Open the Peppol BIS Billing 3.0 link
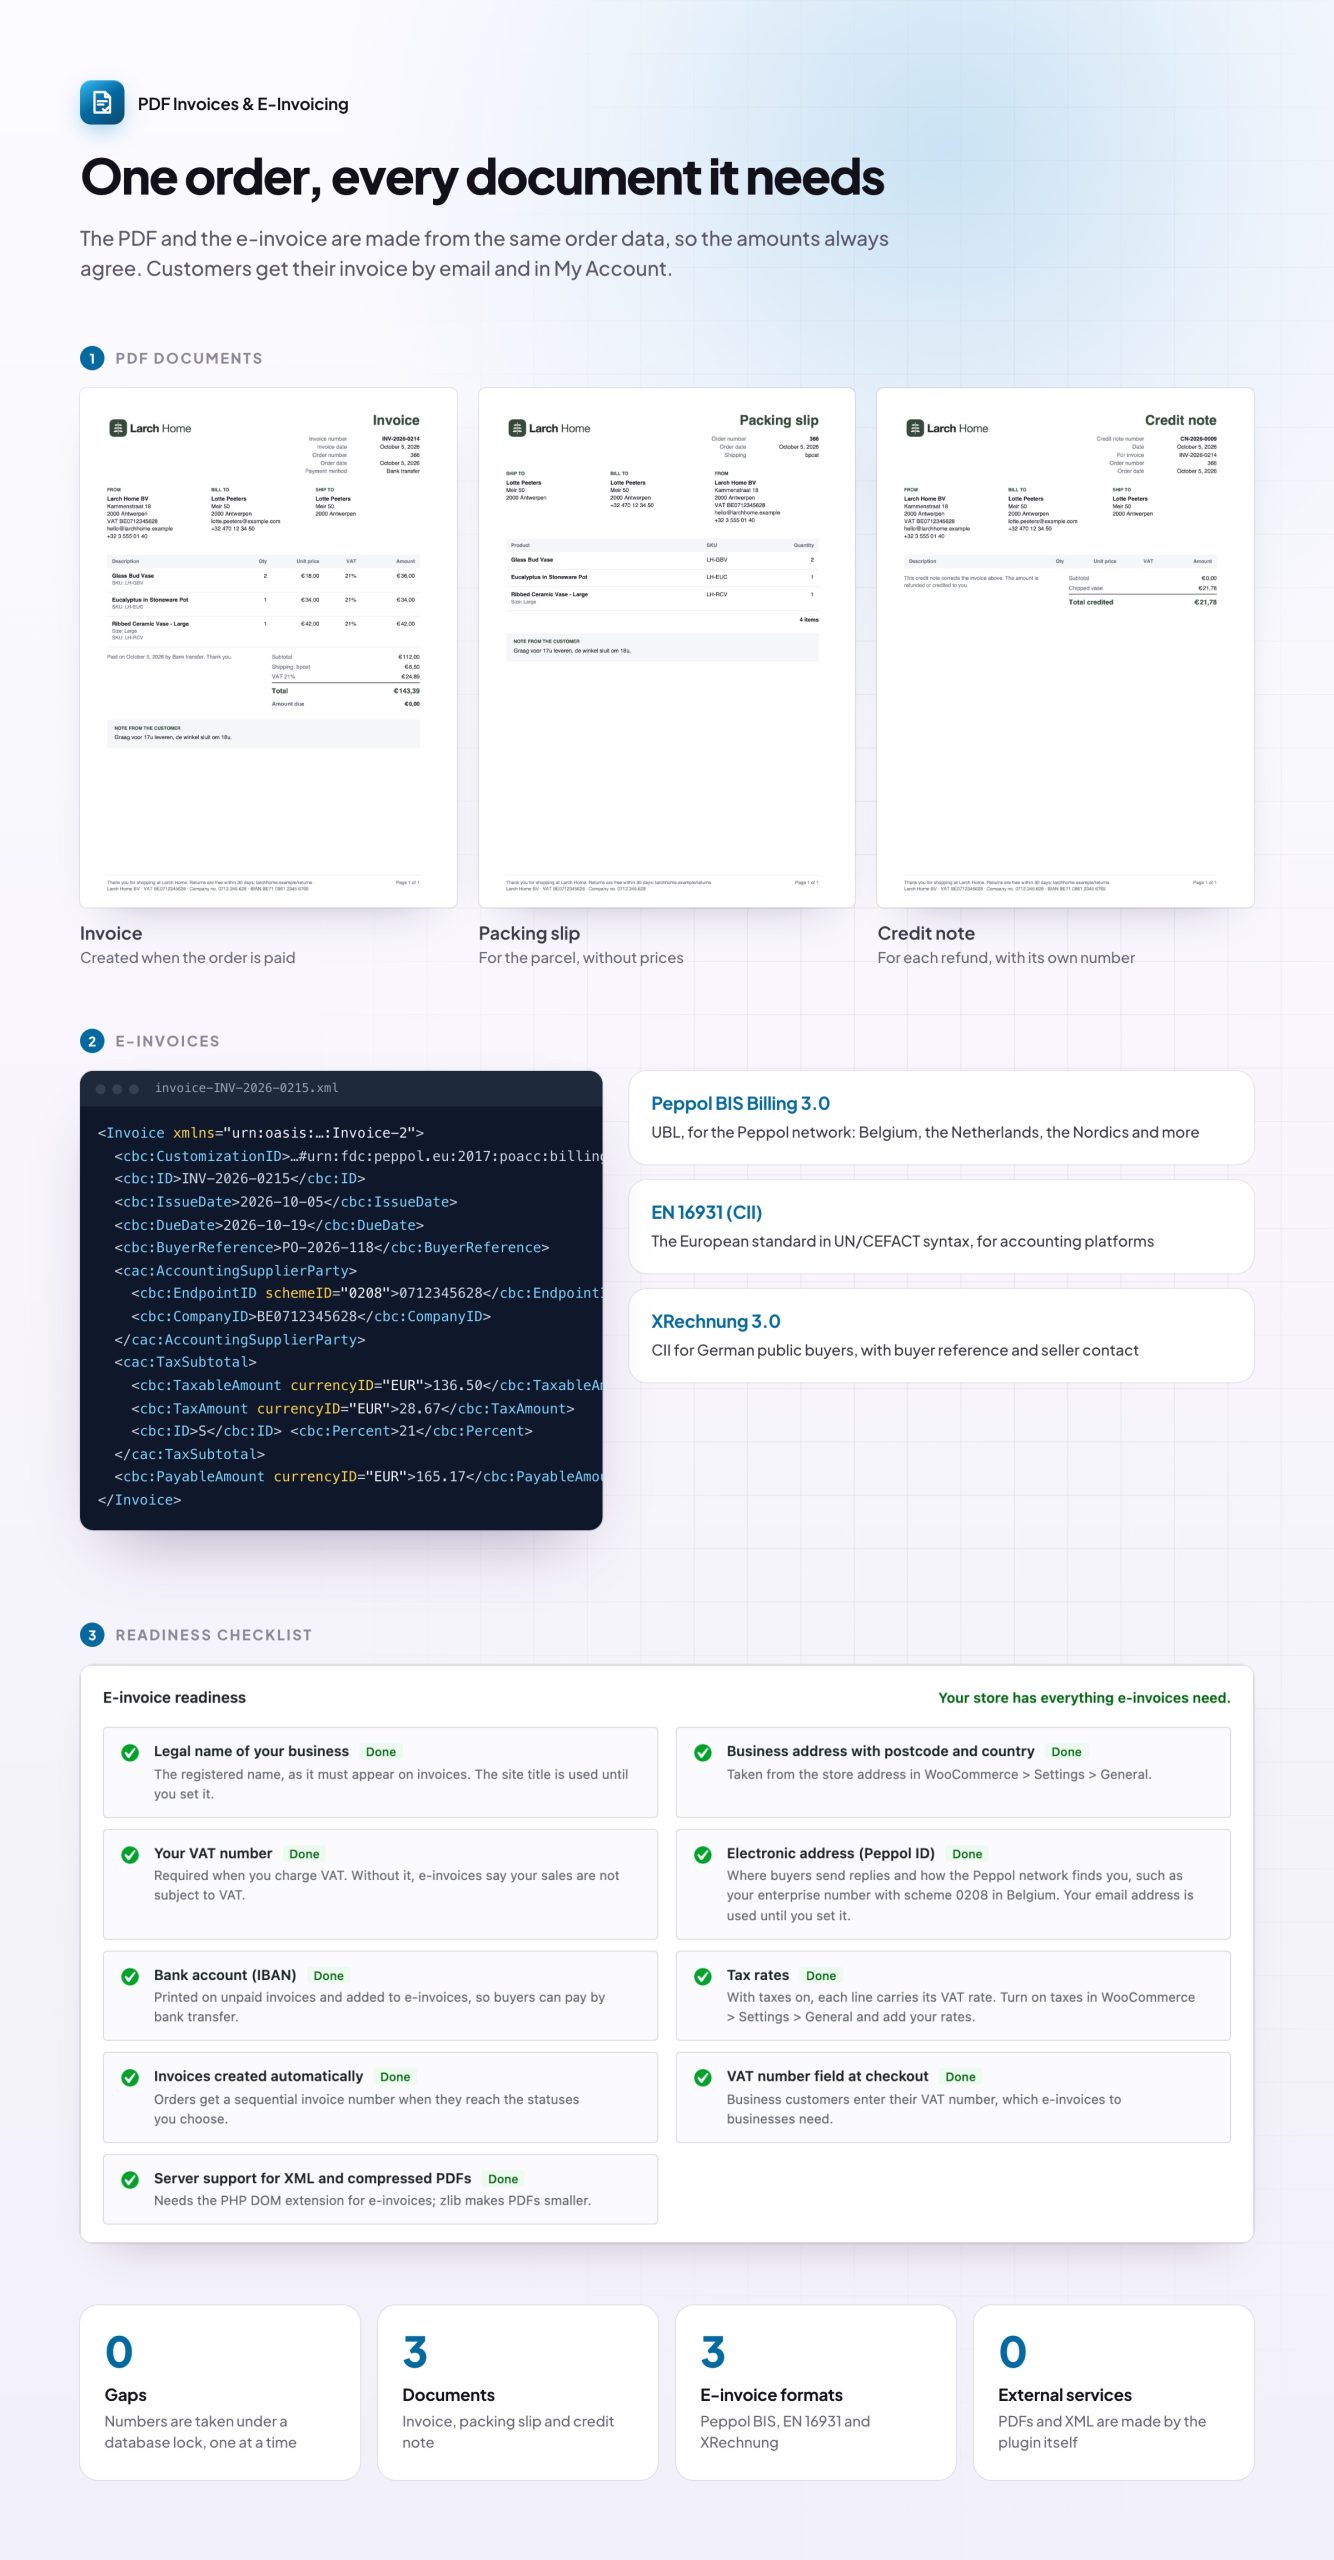Screen dimensions: 1334x2560 click(x=740, y=1103)
